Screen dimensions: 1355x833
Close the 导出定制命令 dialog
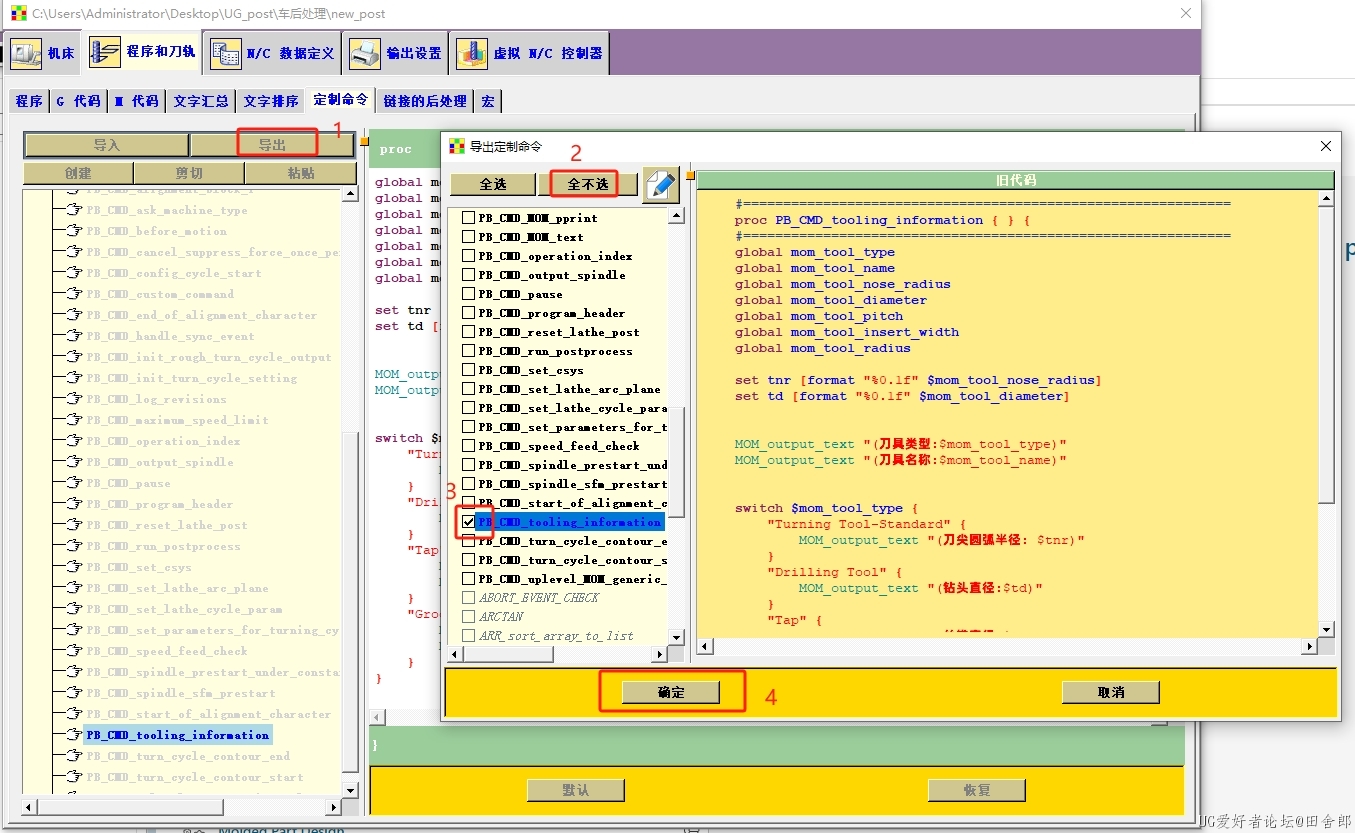tap(1326, 146)
